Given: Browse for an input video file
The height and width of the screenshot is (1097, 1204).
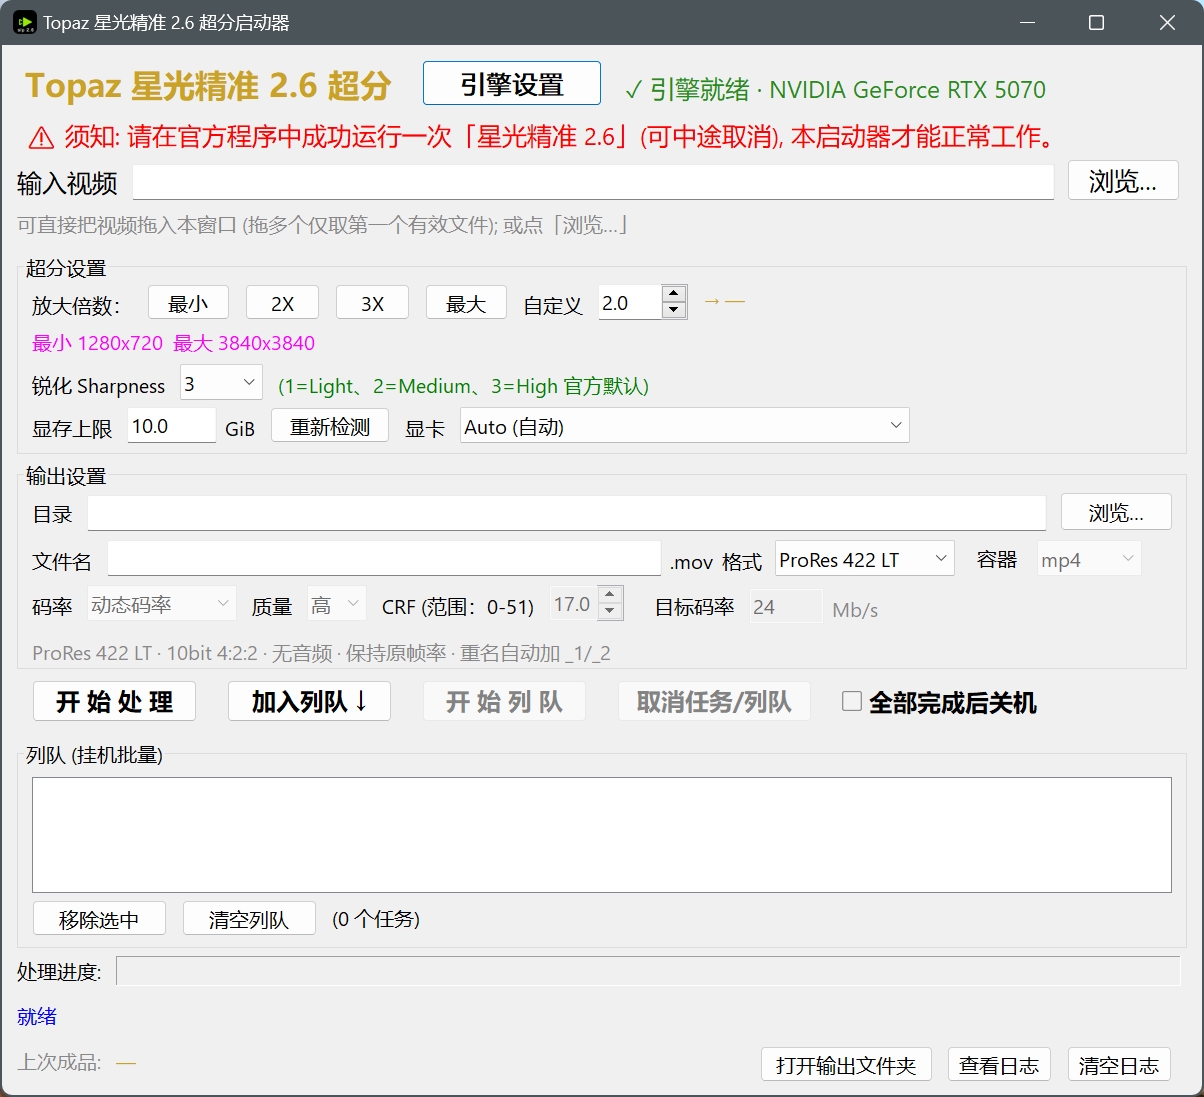Looking at the screenshot, I should pyautogui.click(x=1123, y=181).
